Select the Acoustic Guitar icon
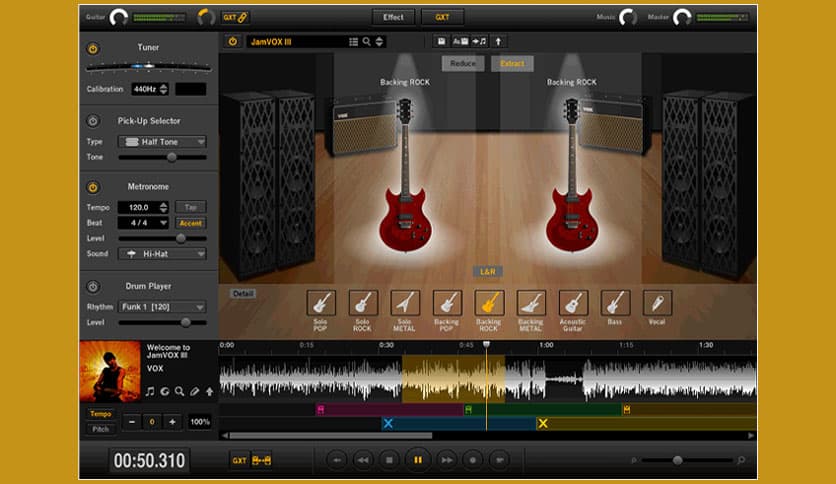This screenshot has height=484, width=836. (573, 303)
